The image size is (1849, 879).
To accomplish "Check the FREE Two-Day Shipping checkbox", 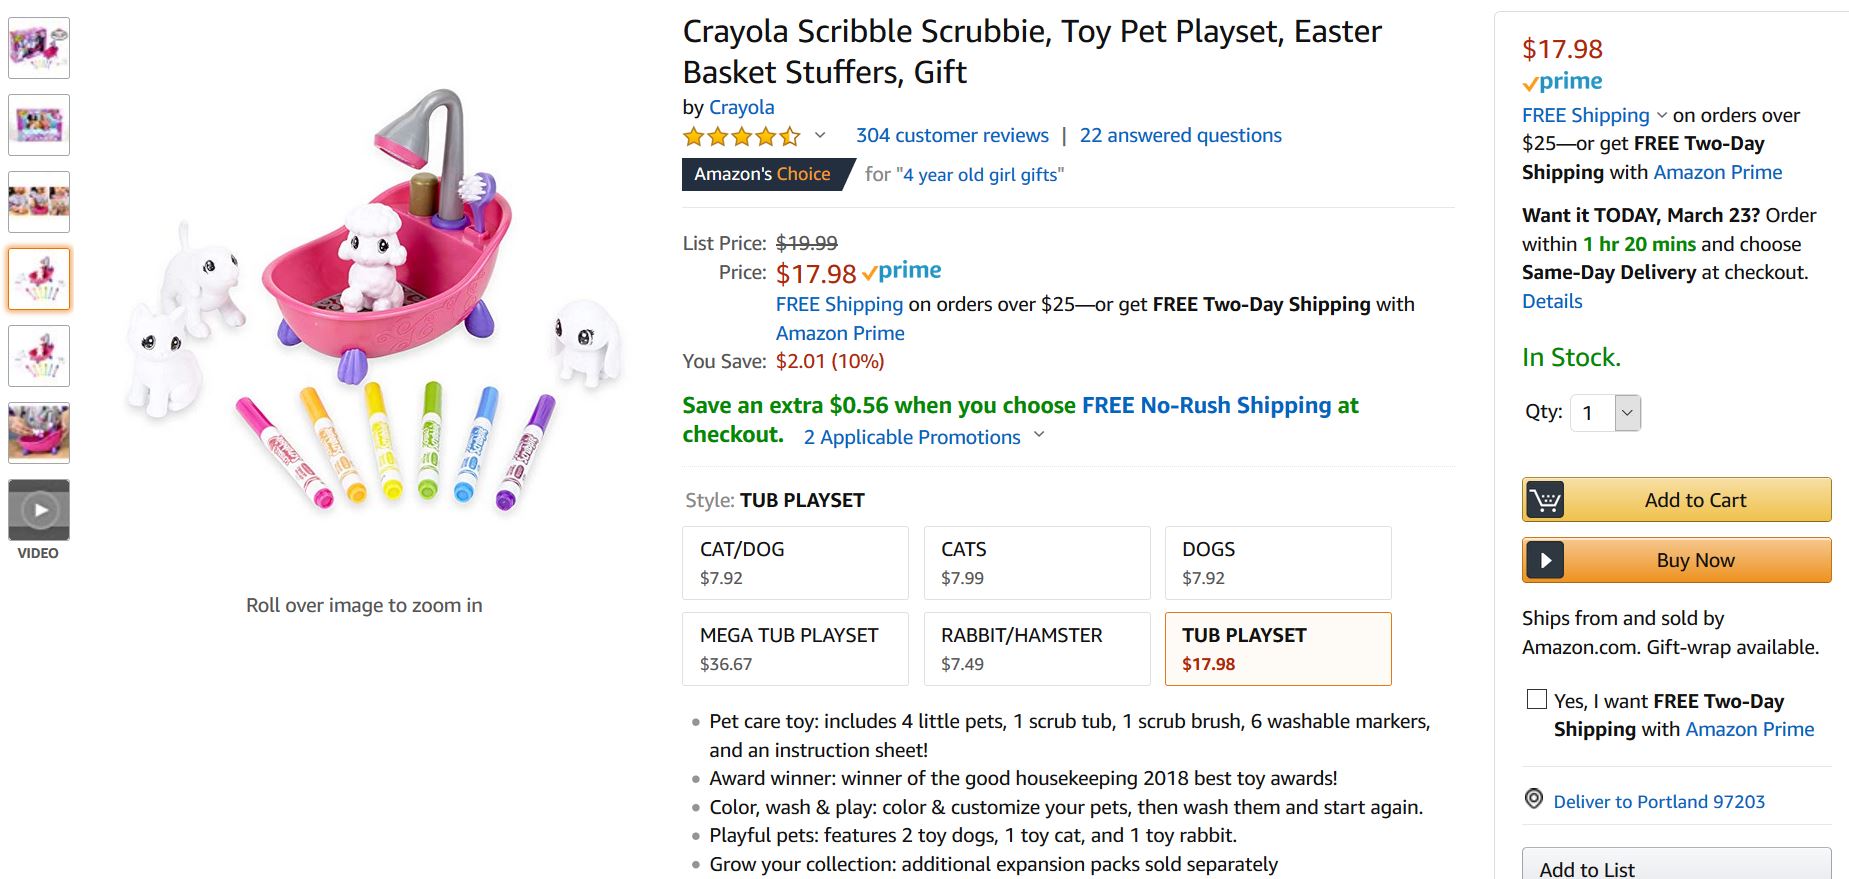I will point(1537,700).
